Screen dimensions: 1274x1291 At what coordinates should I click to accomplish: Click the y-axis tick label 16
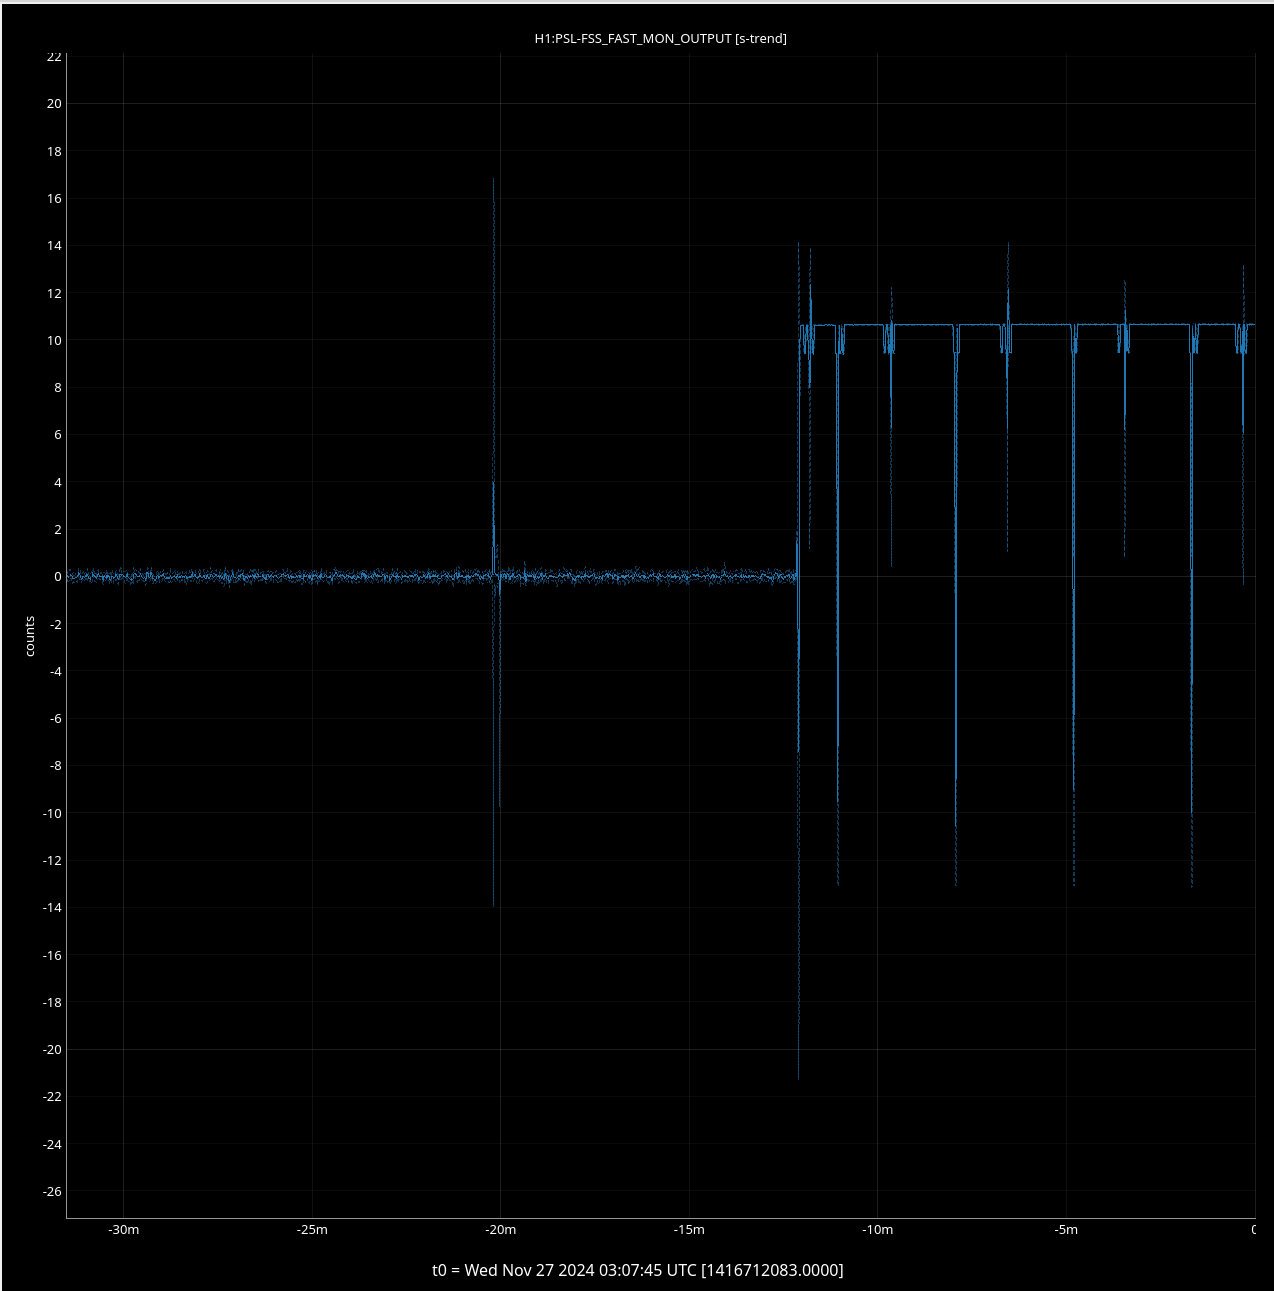point(54,198)
